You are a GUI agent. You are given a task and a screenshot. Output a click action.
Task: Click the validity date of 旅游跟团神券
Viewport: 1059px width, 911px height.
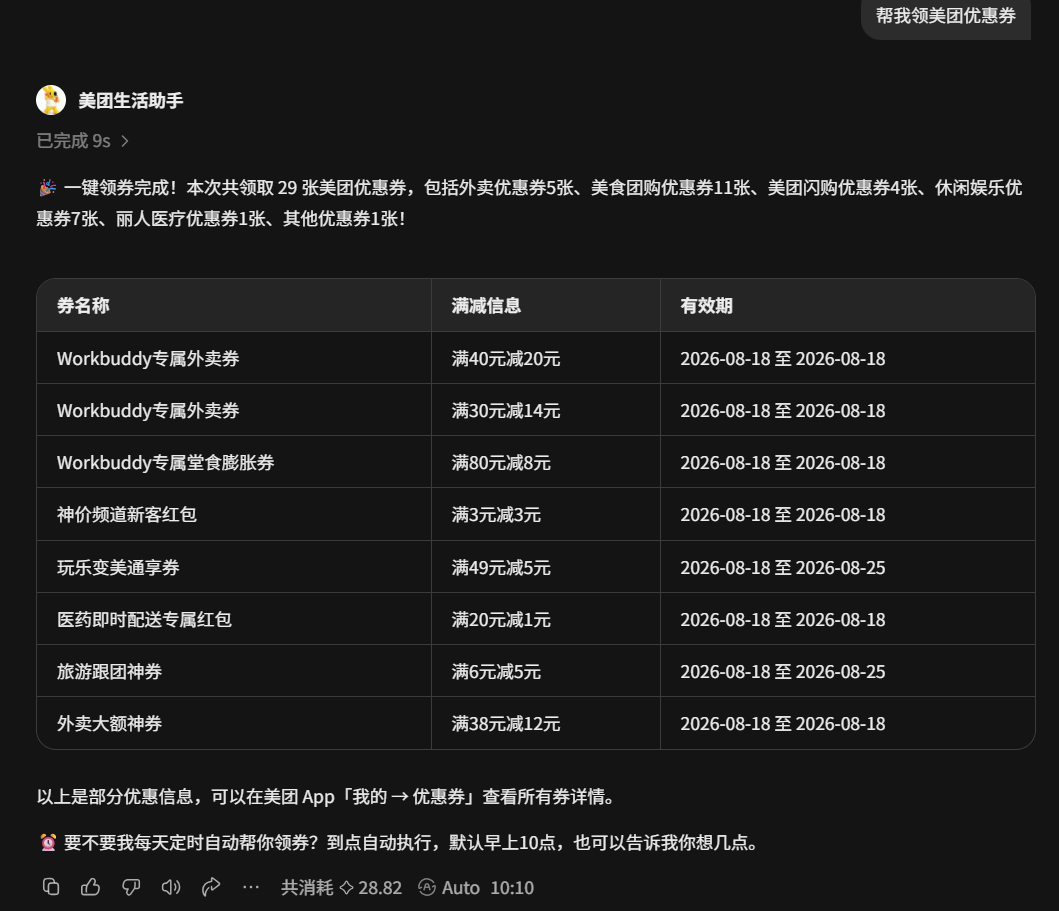[x=783, y=671]
